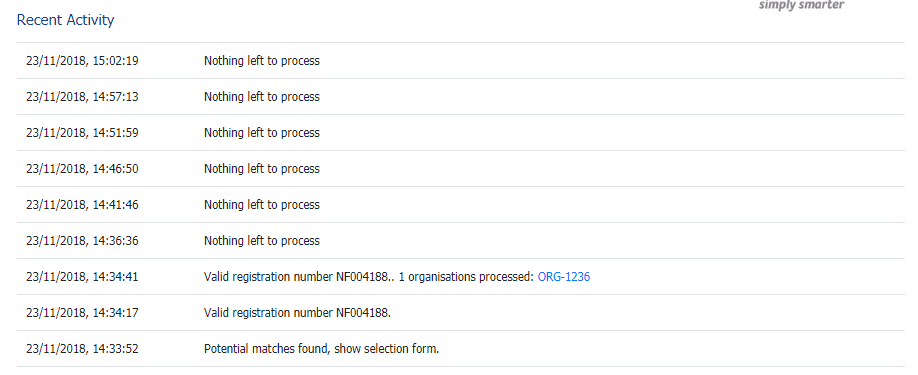Click 'Nothing left to process' at 15:02:19
This screenshot has height=375, width=918.
tap(262, 61)
